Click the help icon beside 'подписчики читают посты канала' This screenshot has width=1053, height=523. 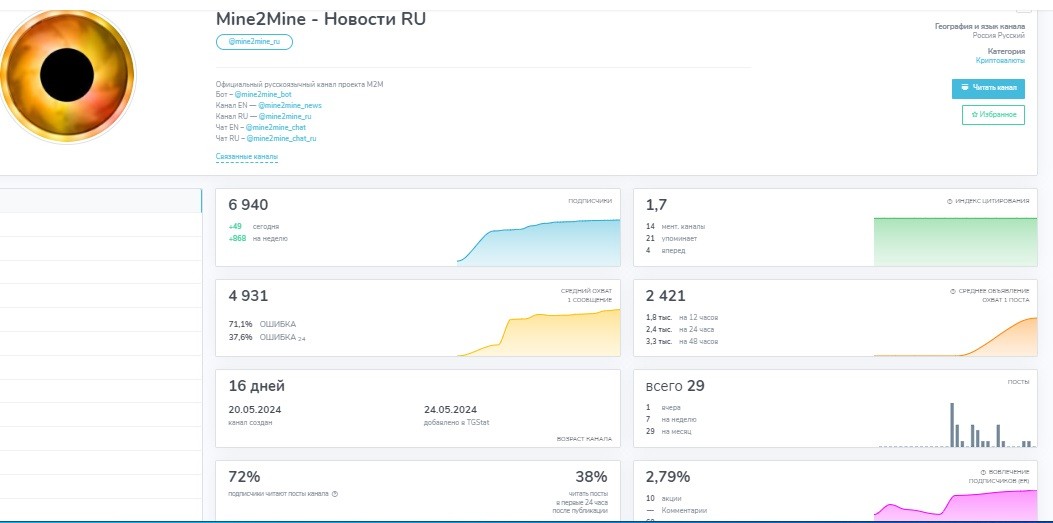pyautogui.click(x=334, y=494)
